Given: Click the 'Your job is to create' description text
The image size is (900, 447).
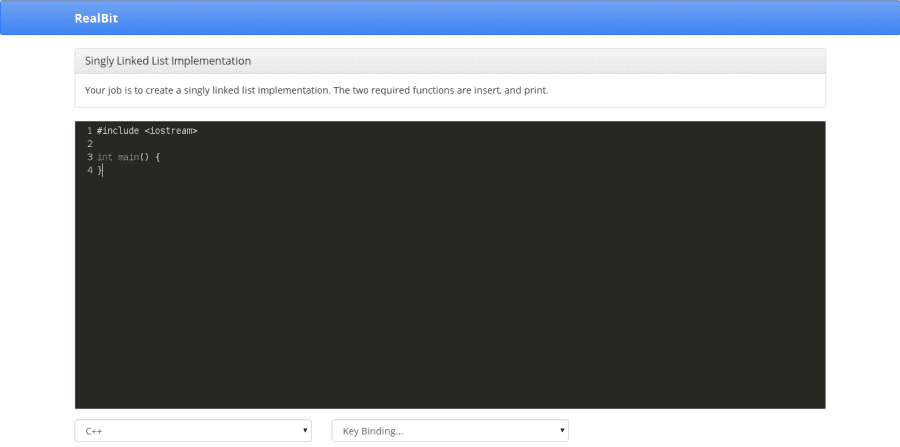Looking at the screenshot, I should 316,91.
